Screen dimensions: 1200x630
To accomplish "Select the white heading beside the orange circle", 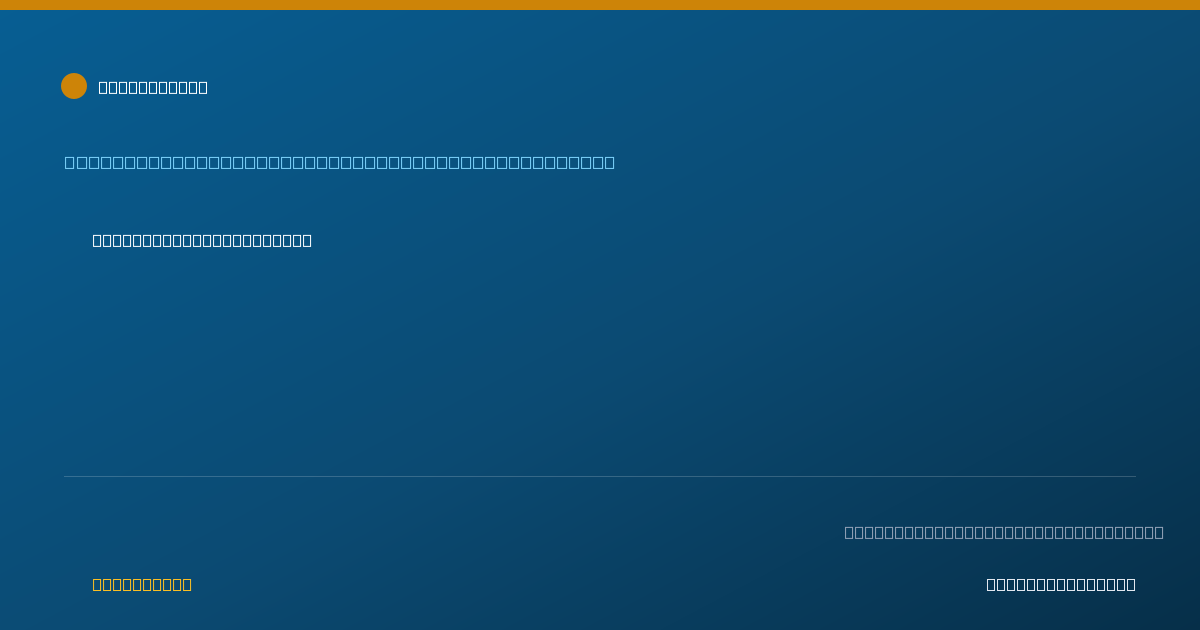I will pyautogui.click(x=153, y=87).
